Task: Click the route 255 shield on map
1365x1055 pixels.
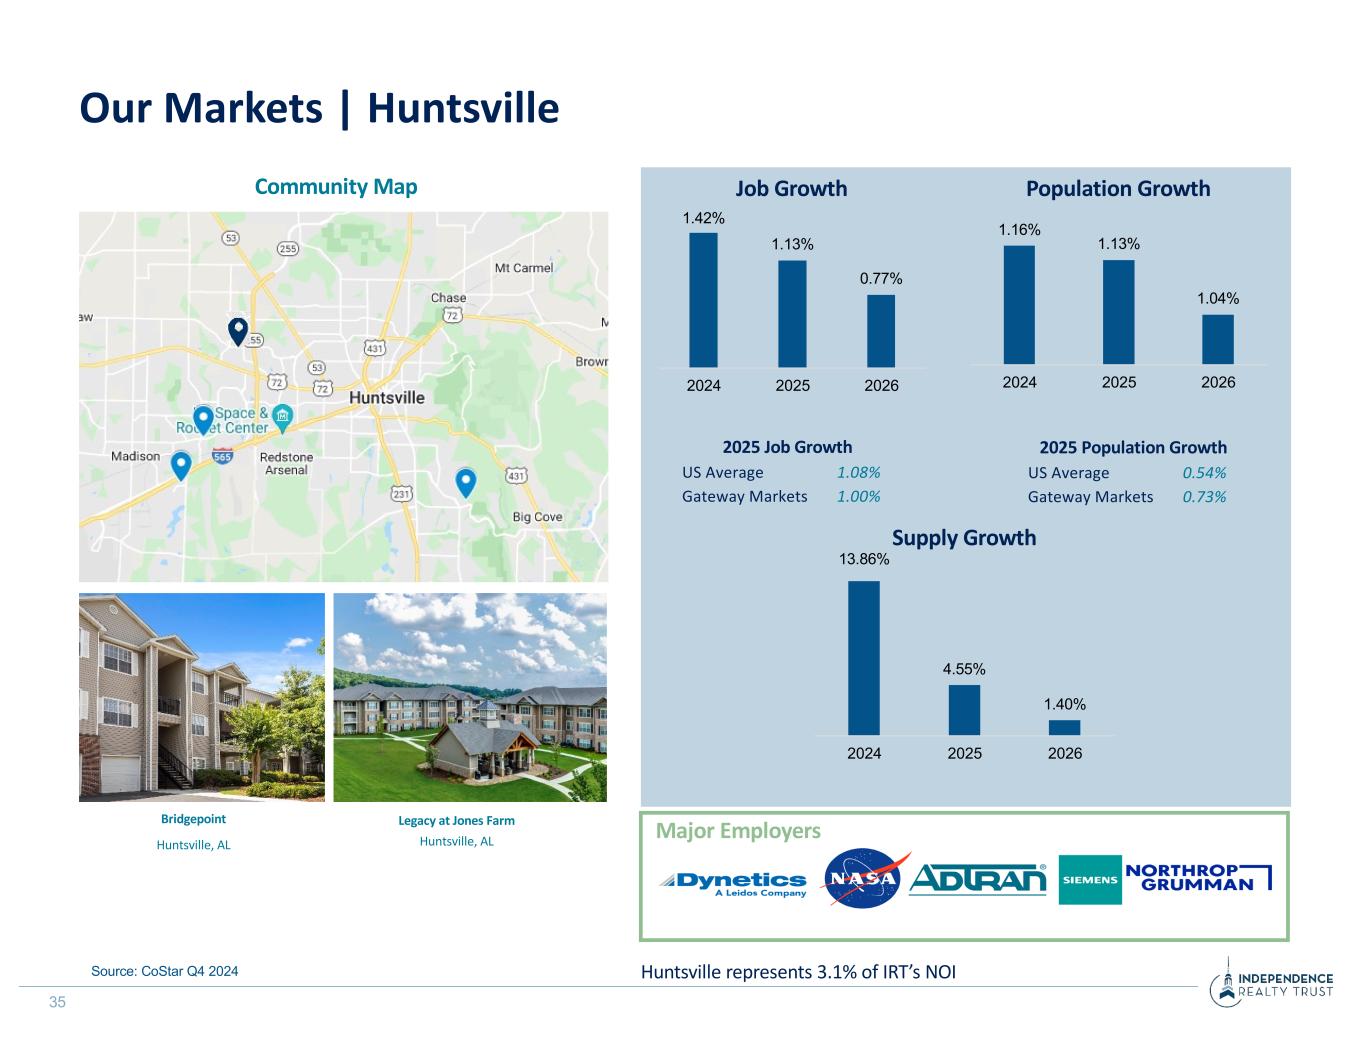Action: tap(287, 249)
